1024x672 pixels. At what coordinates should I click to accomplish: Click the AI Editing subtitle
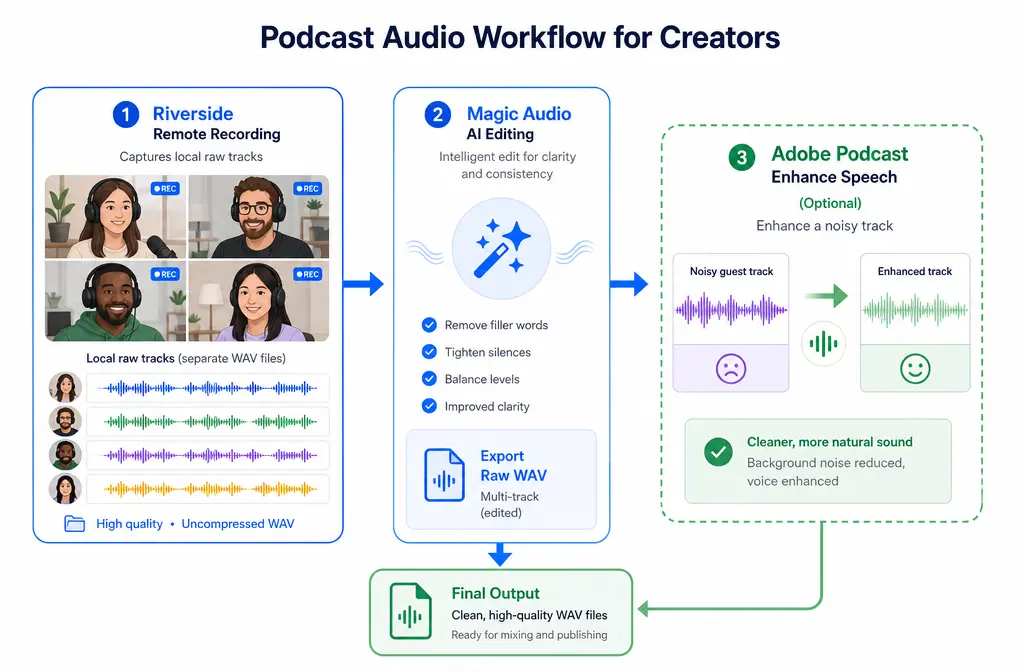pos(500,134)
